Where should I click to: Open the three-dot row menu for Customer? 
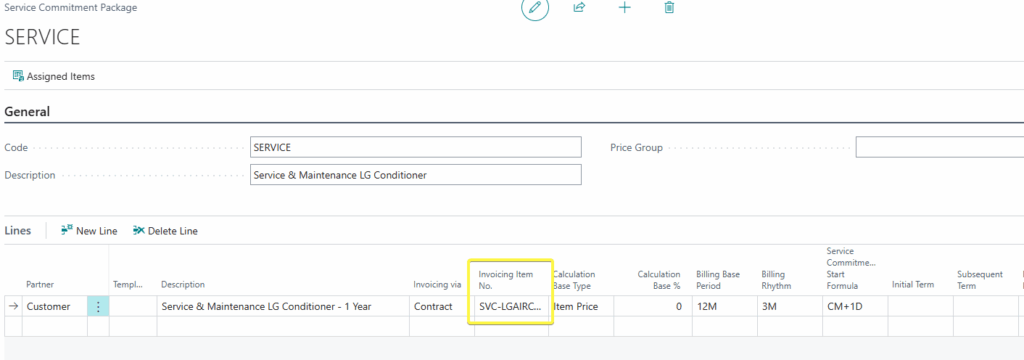(x=98, y=306)
